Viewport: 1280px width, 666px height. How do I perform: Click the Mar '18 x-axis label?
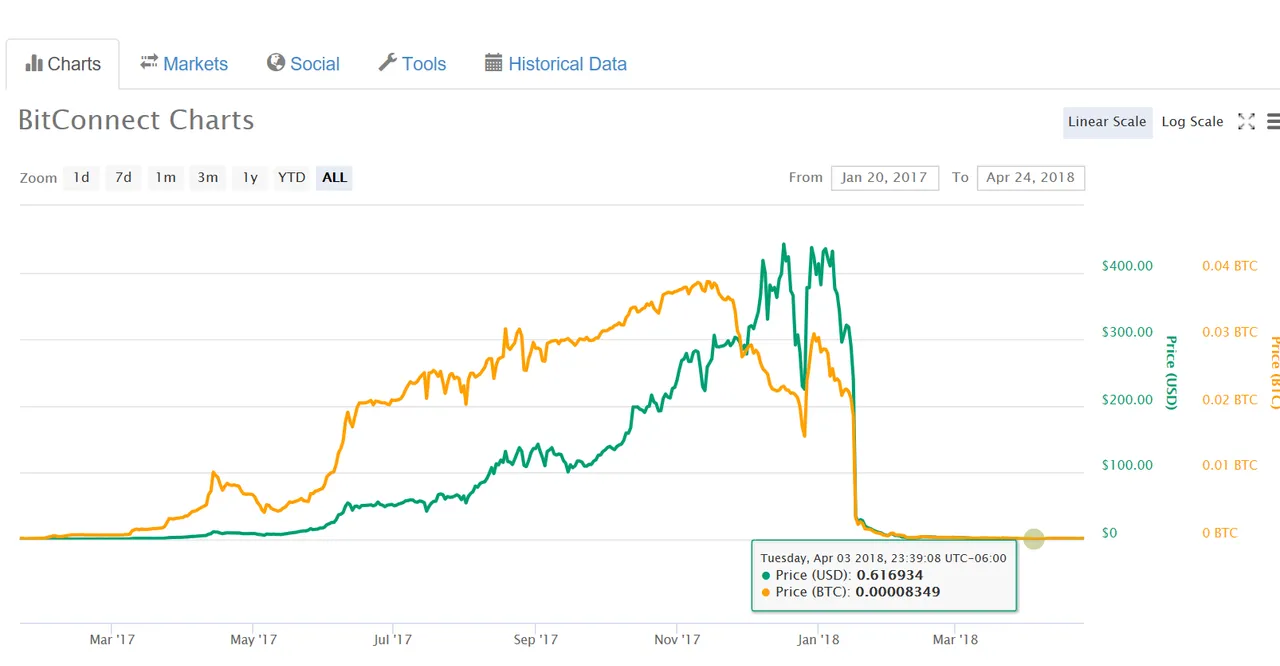point(955,639)
